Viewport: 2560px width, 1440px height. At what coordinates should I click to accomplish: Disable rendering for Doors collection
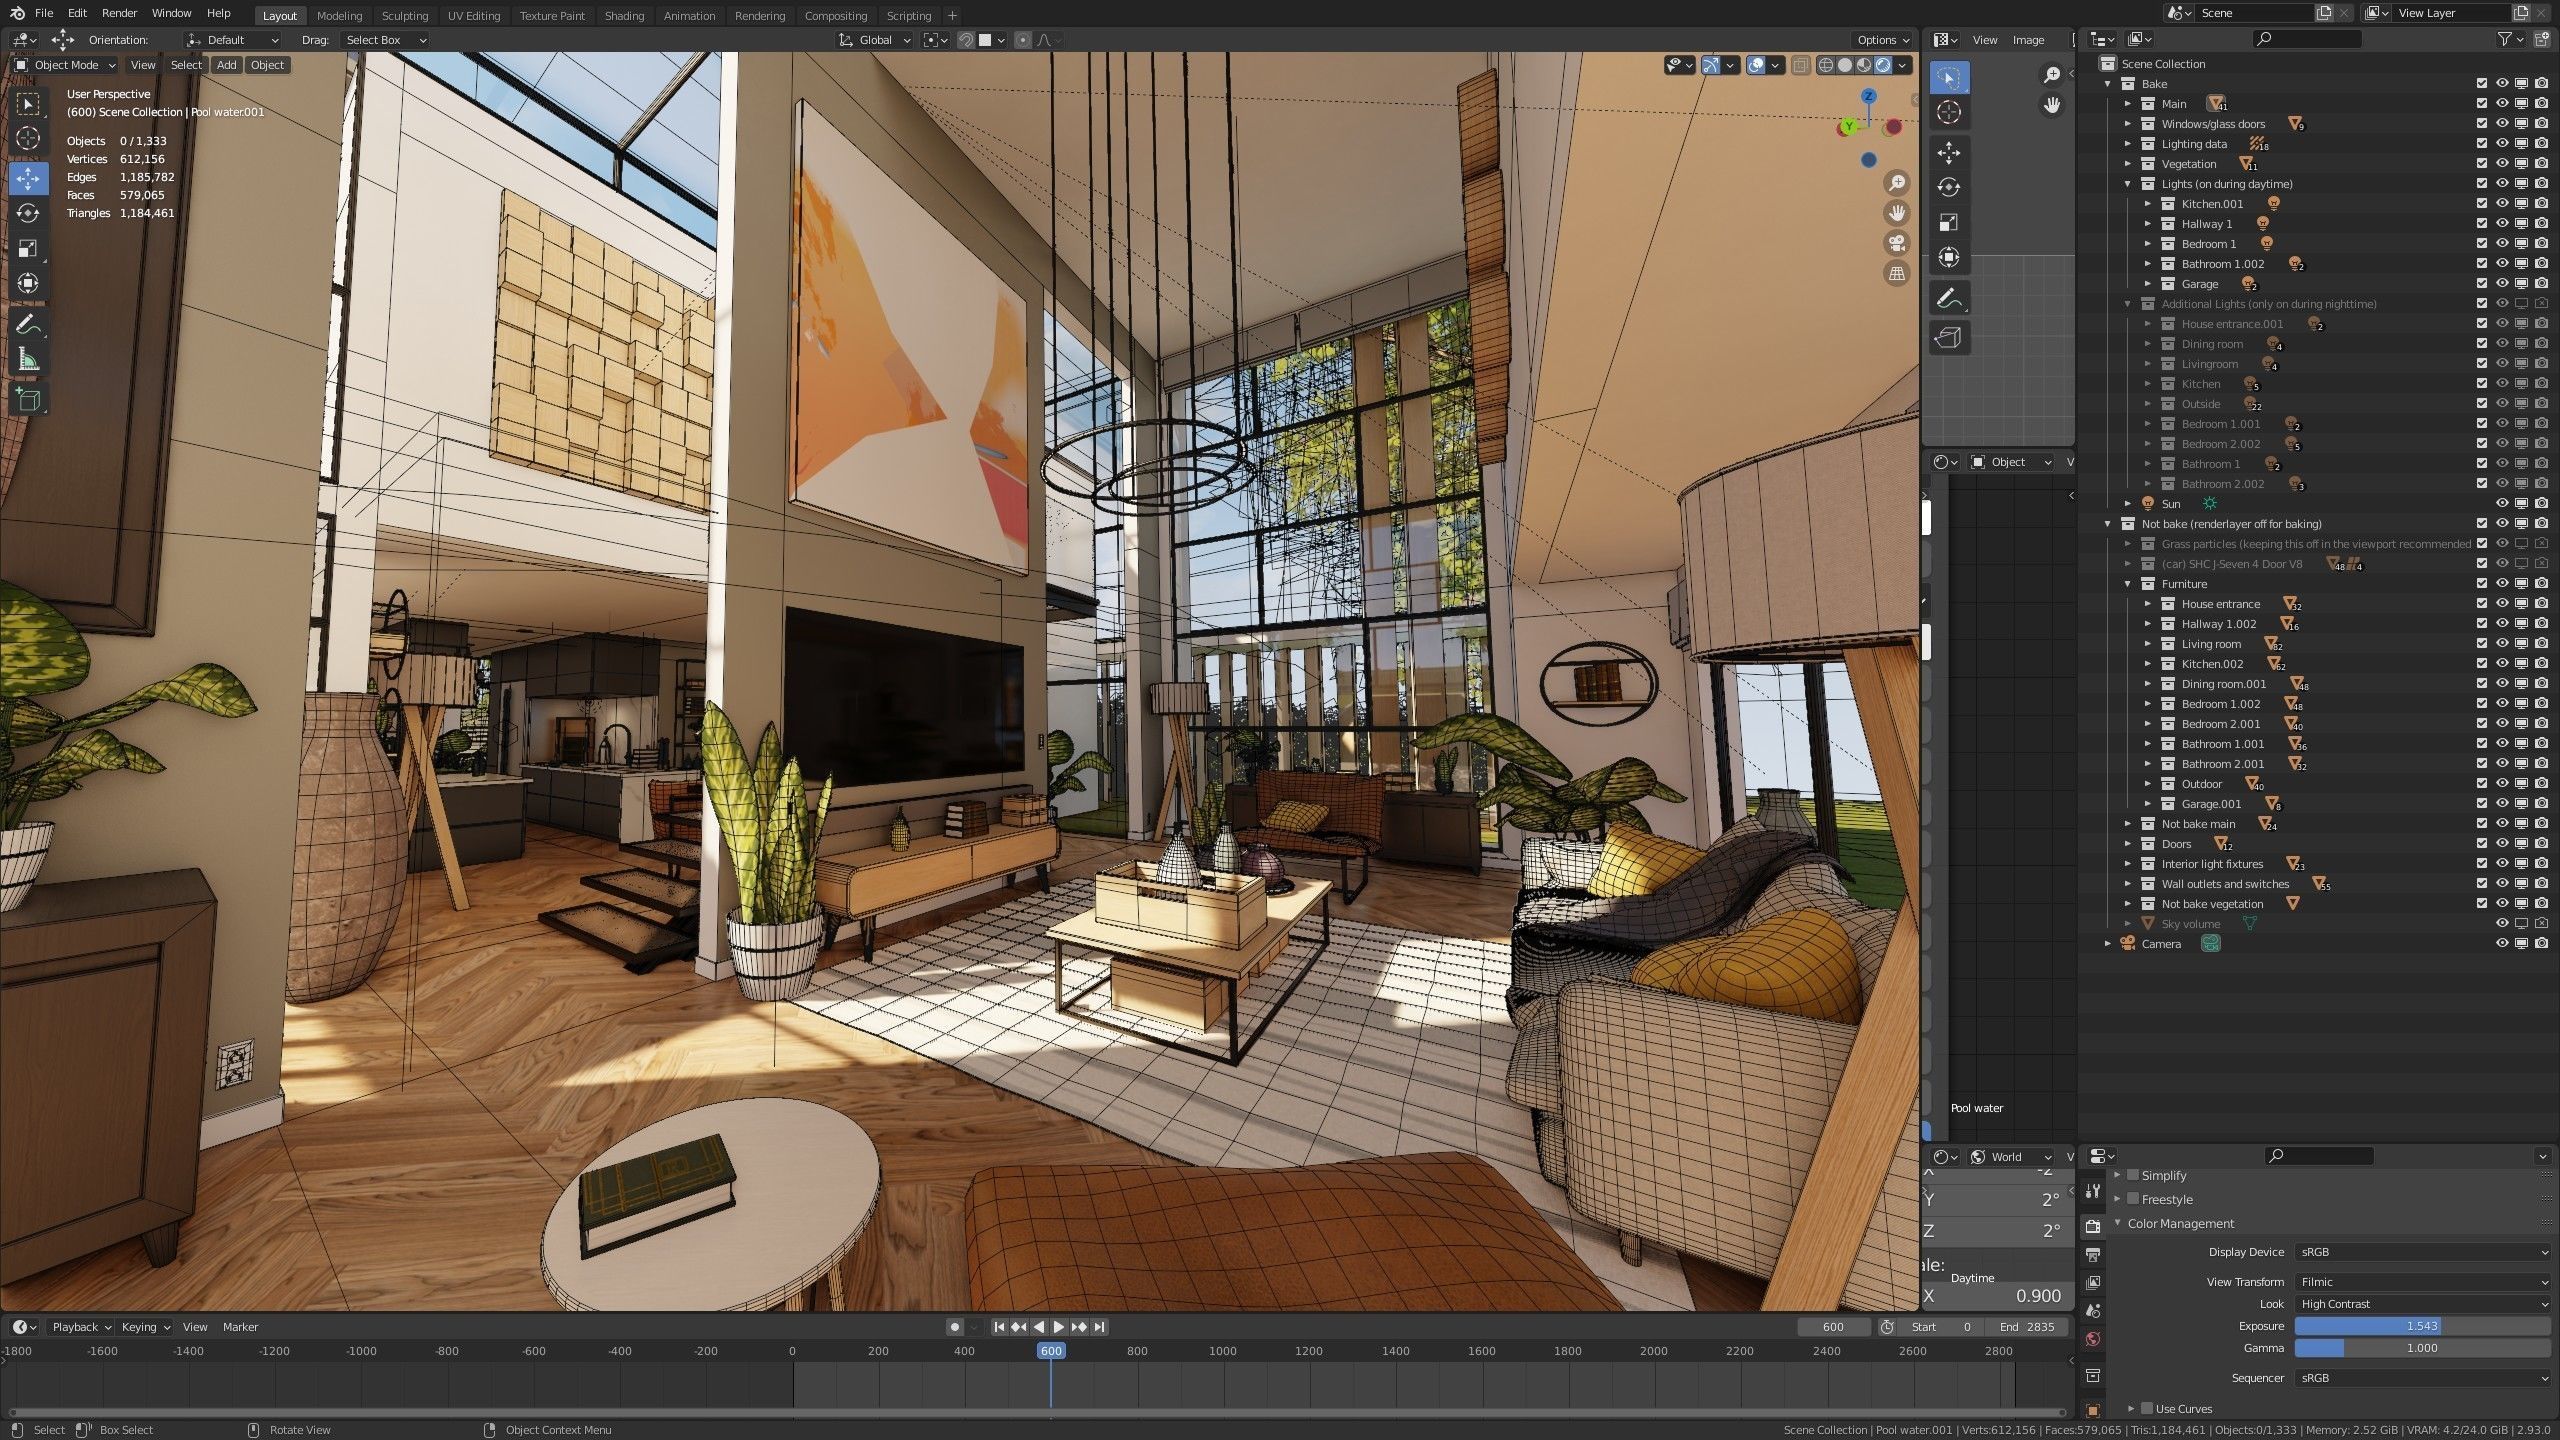coord(2541,844)
